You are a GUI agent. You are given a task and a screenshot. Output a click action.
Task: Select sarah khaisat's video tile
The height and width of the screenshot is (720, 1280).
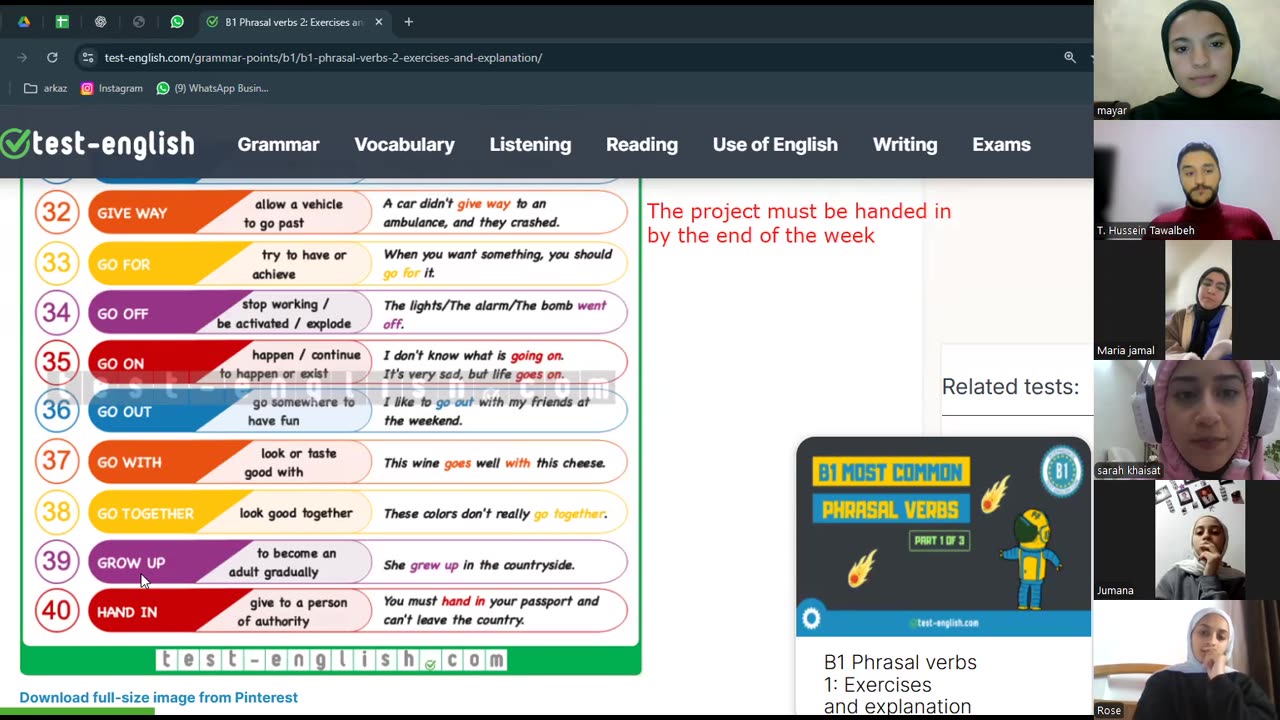pos(1187,420)
